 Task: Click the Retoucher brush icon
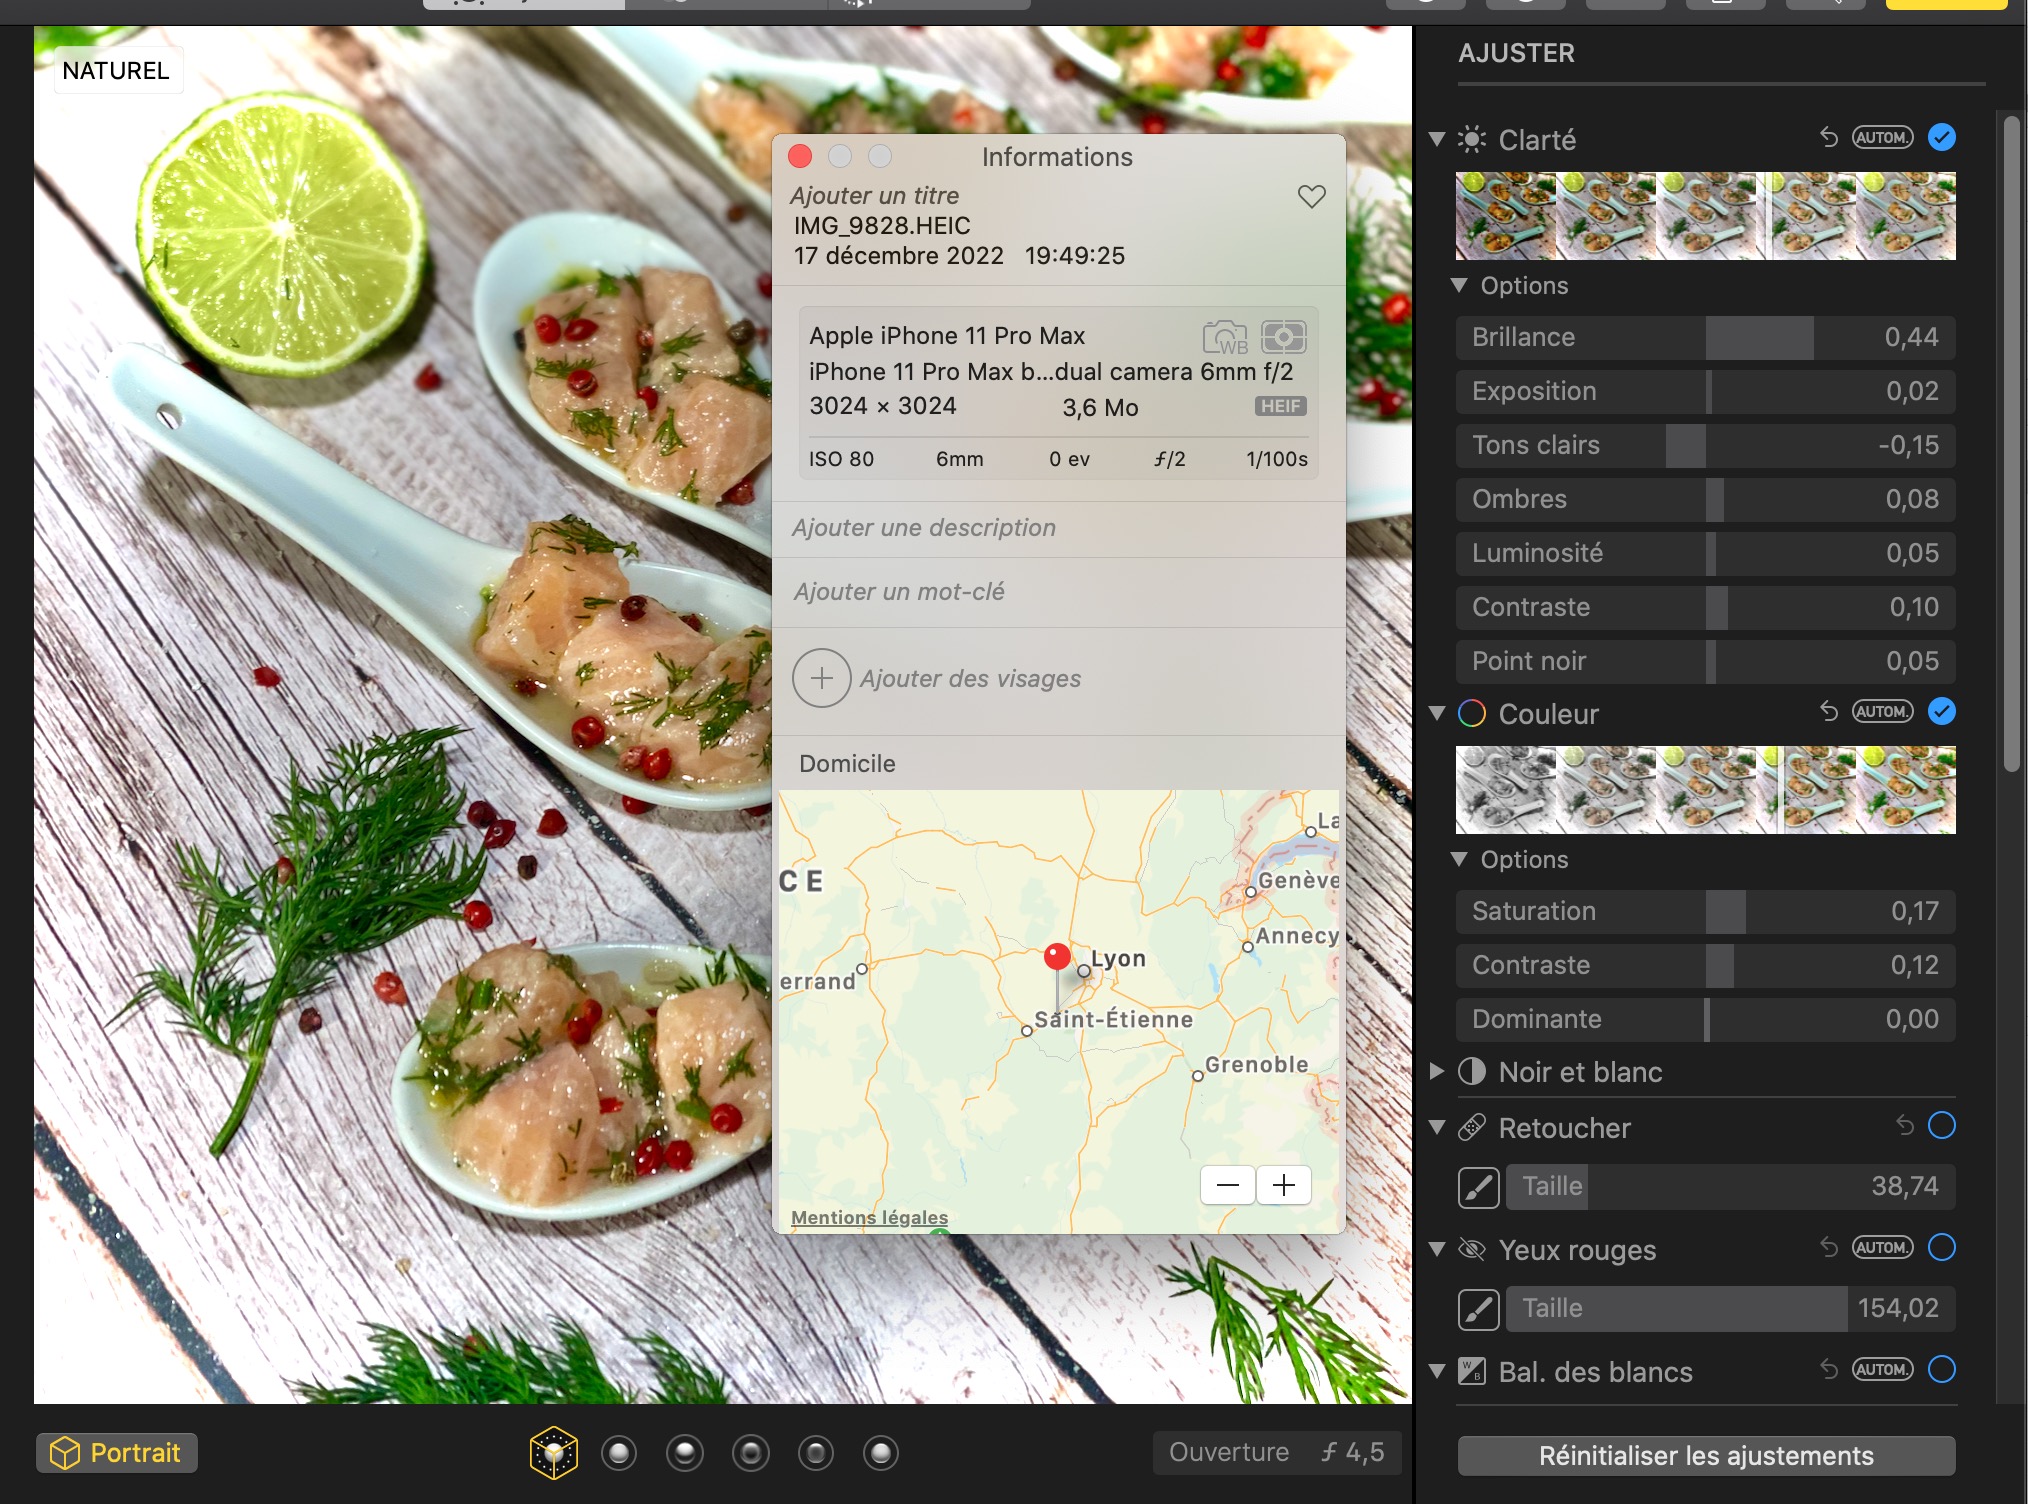click(1478, 1187)
